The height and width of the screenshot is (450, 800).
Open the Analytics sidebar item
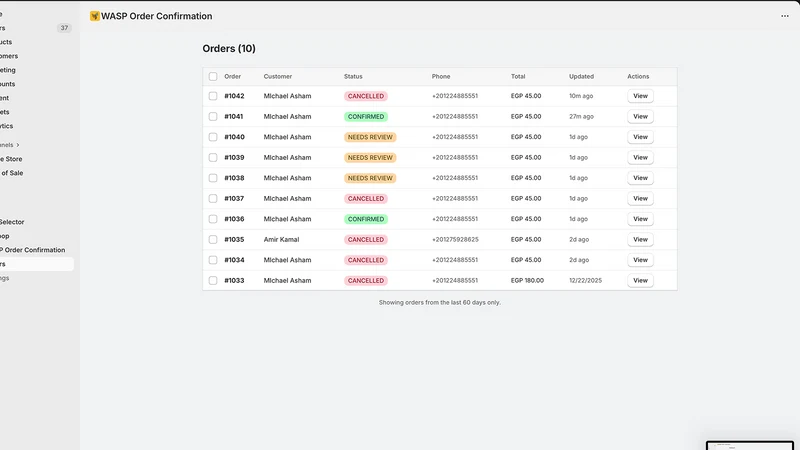[x=7, y=126]
